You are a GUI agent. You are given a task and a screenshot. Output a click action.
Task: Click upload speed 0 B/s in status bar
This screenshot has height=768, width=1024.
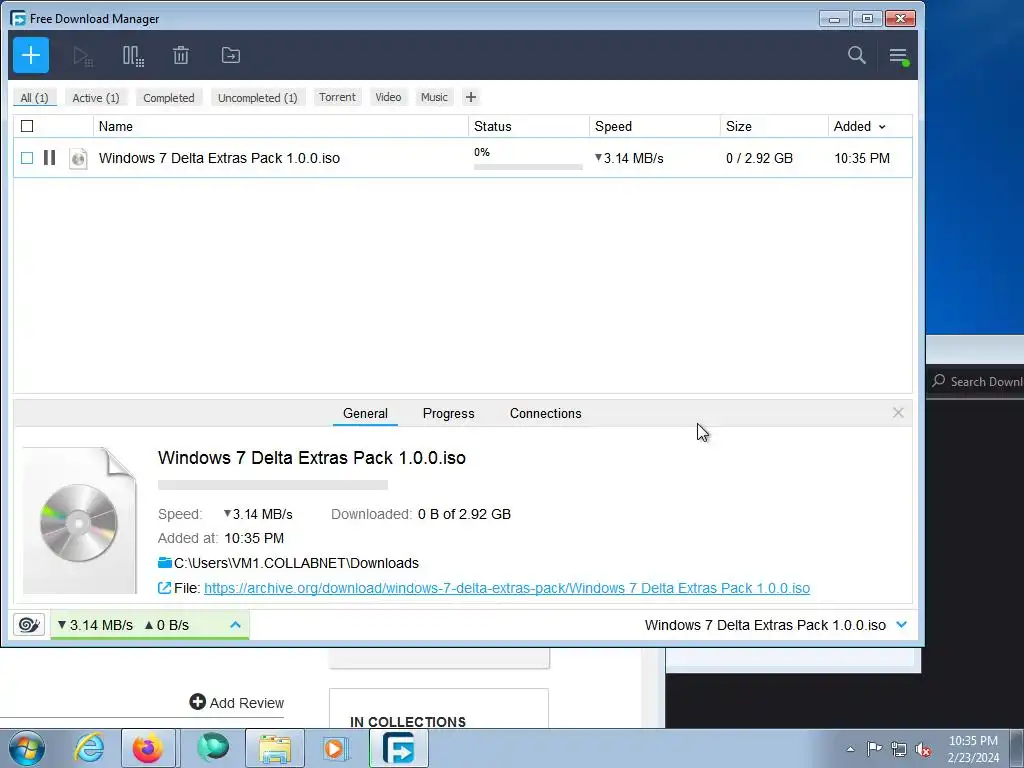(167, 625)
